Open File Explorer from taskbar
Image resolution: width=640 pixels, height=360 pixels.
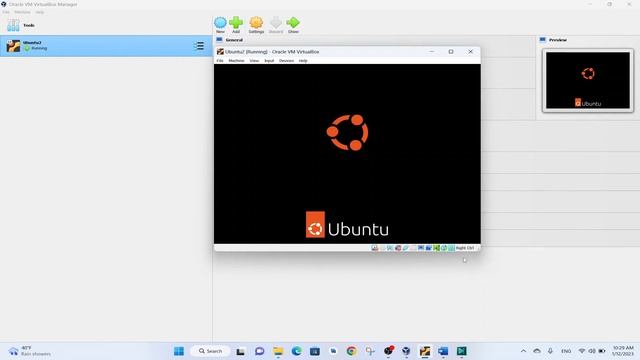pos(278,351)
